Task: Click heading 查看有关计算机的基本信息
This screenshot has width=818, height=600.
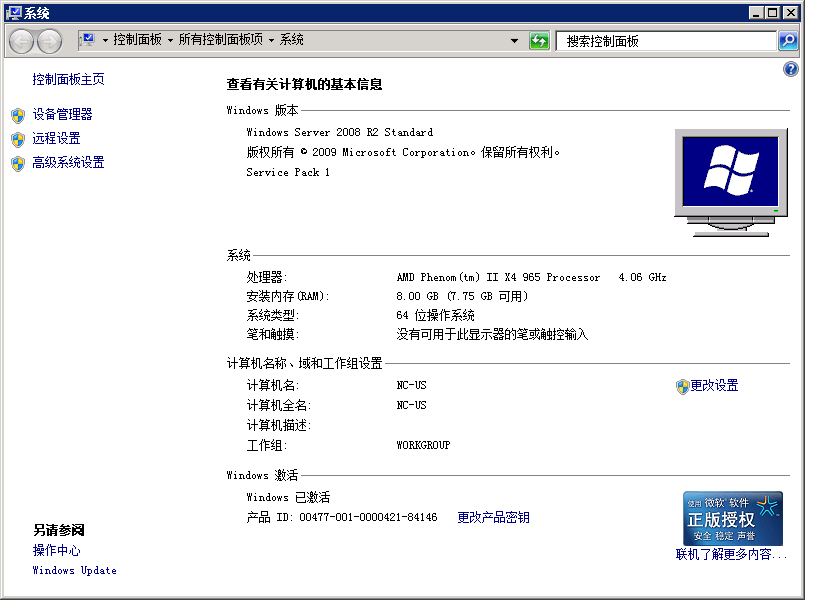Action: [x=305, y=85]
